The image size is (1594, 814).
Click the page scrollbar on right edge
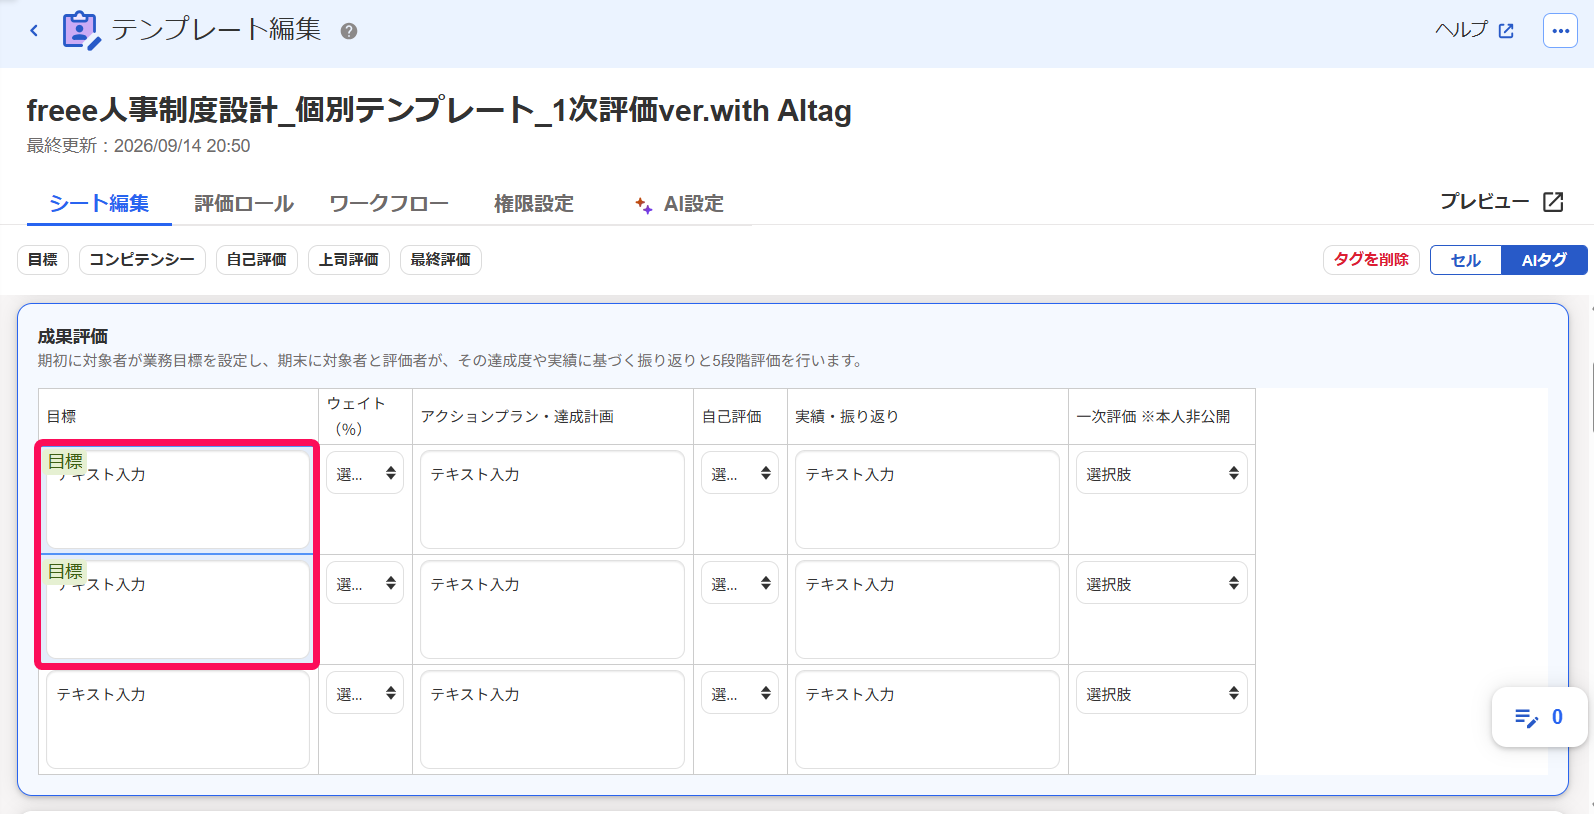[1591, 400]
